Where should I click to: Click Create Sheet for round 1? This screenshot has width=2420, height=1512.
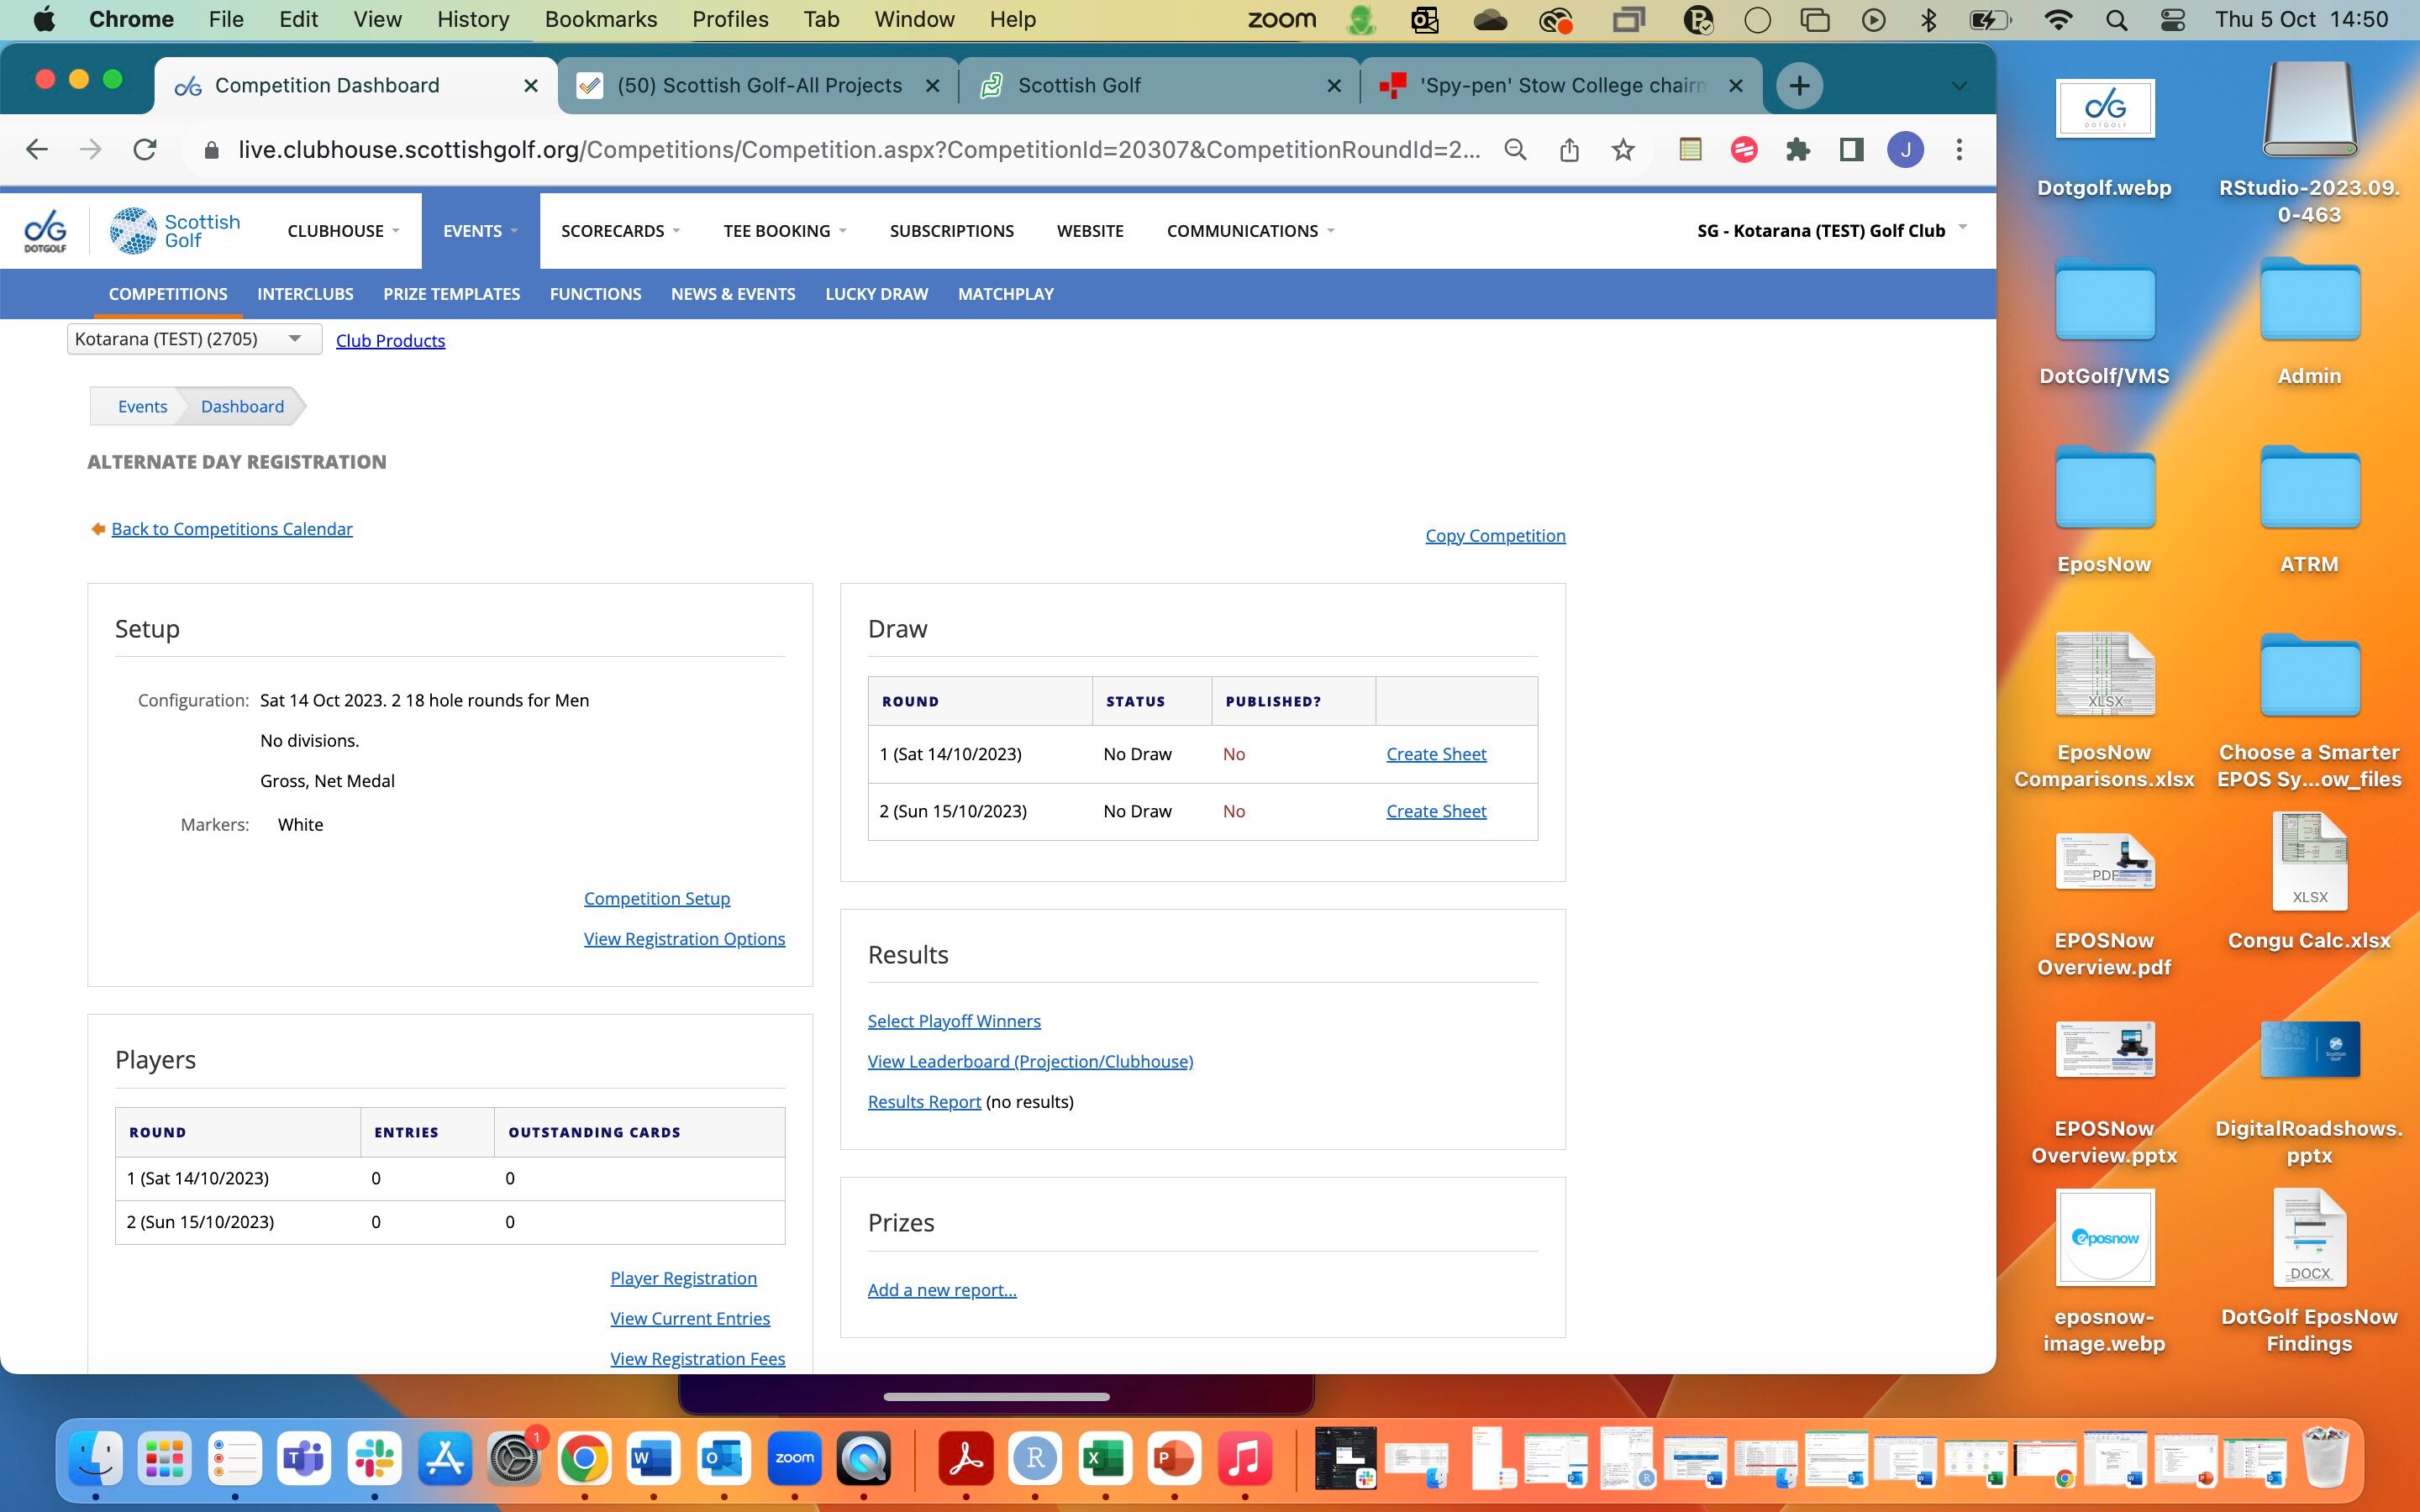pos(1435,754)
